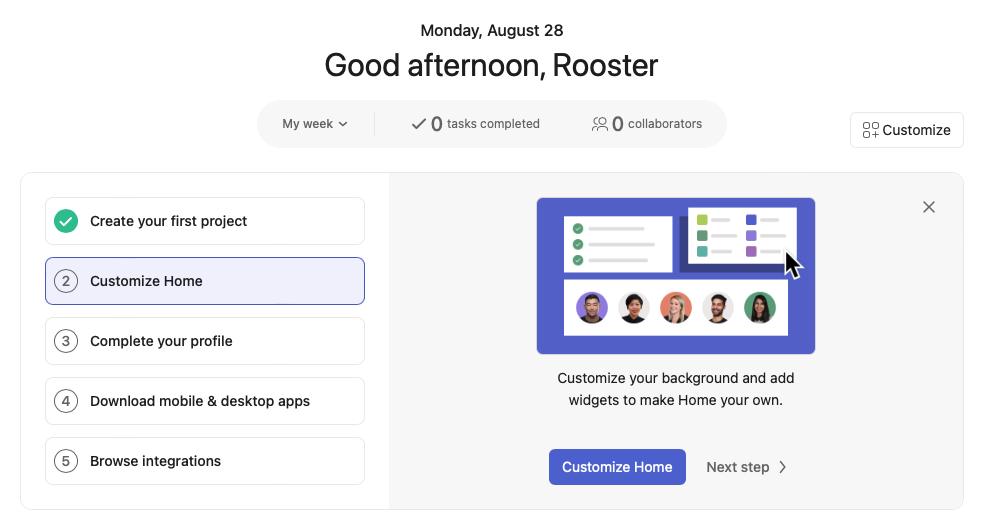
Task: Click the tasks completed checkmark icon
Action: [x=419, y=124]
